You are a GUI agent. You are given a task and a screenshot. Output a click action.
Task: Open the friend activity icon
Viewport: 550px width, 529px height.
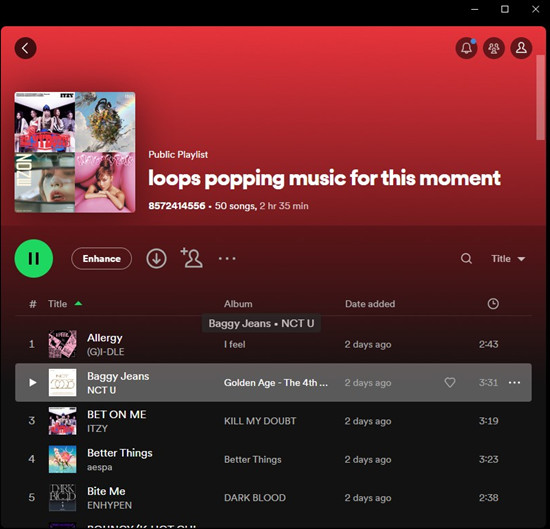[x=494, y=48]
